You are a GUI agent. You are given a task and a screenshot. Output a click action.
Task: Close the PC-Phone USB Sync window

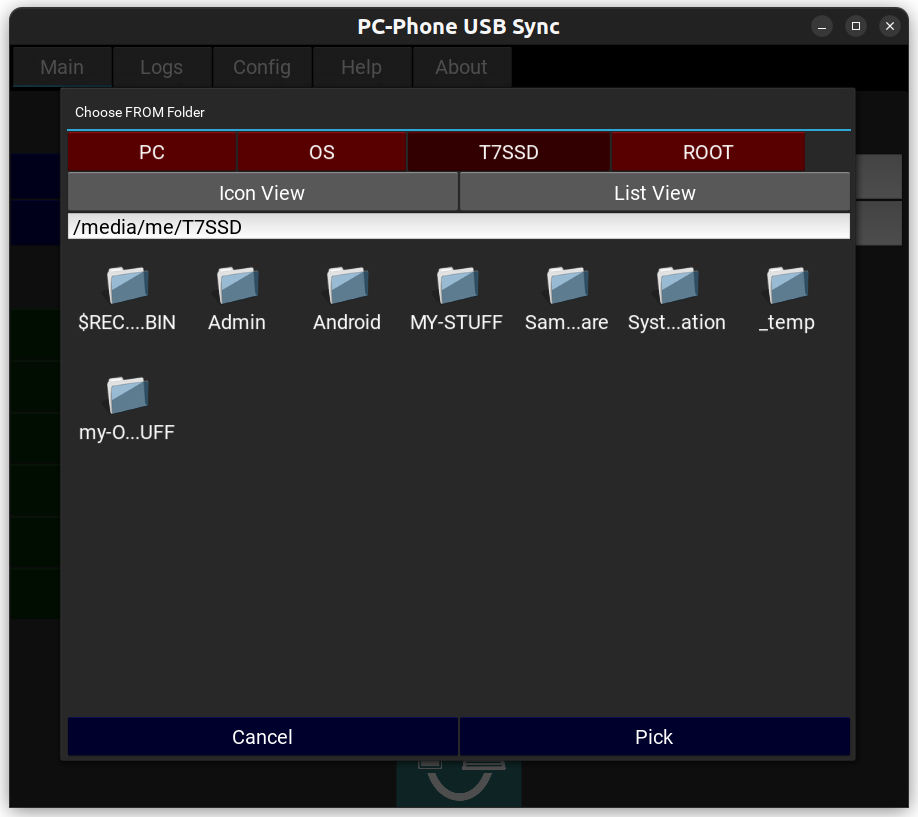point(889,26)
